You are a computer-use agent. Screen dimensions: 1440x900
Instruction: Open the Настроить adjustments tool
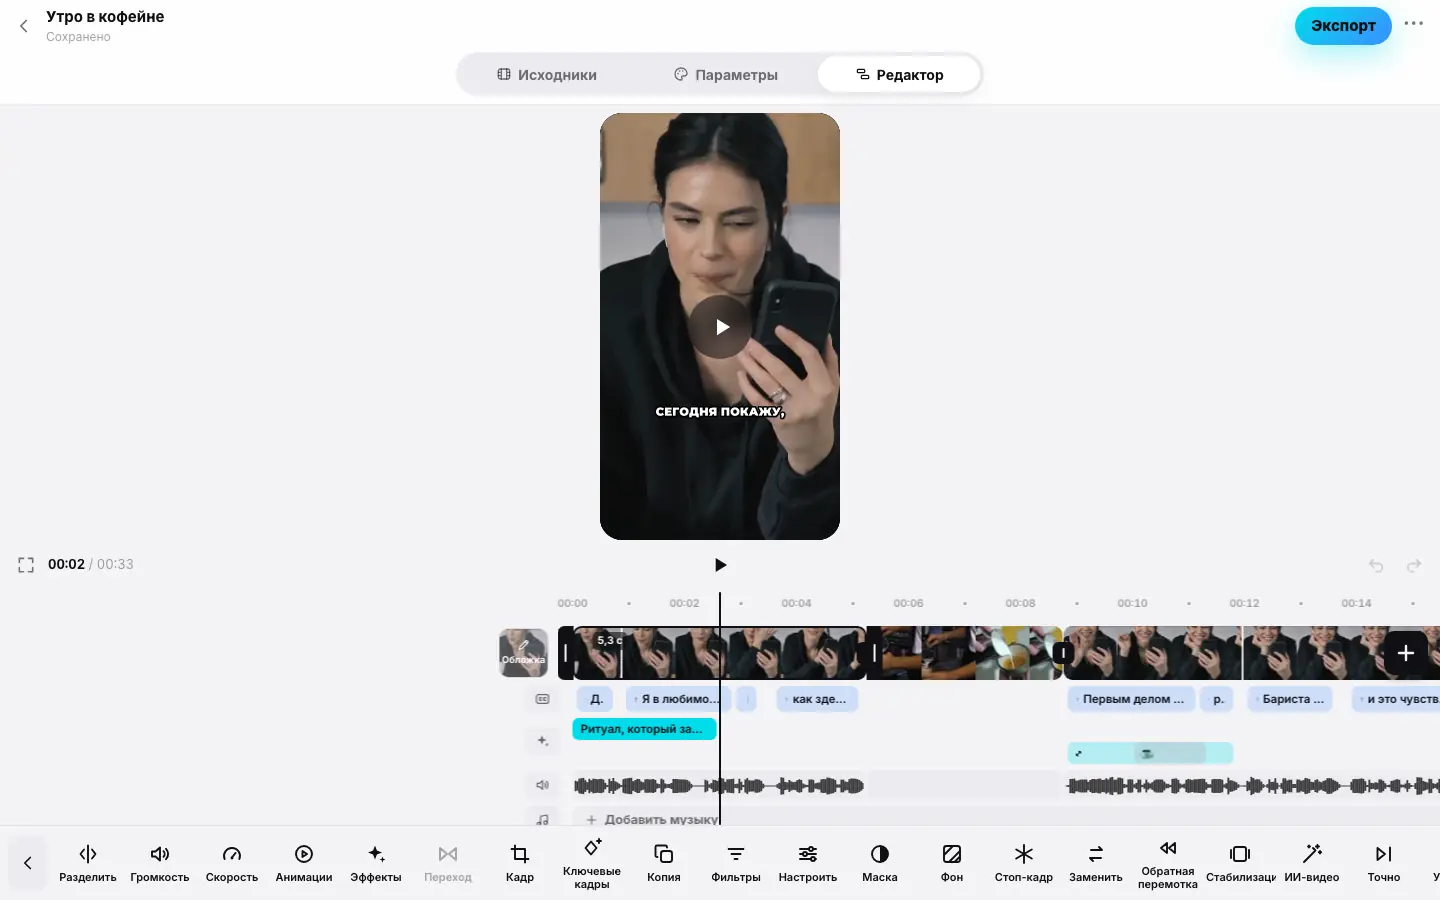coord(808,863)
